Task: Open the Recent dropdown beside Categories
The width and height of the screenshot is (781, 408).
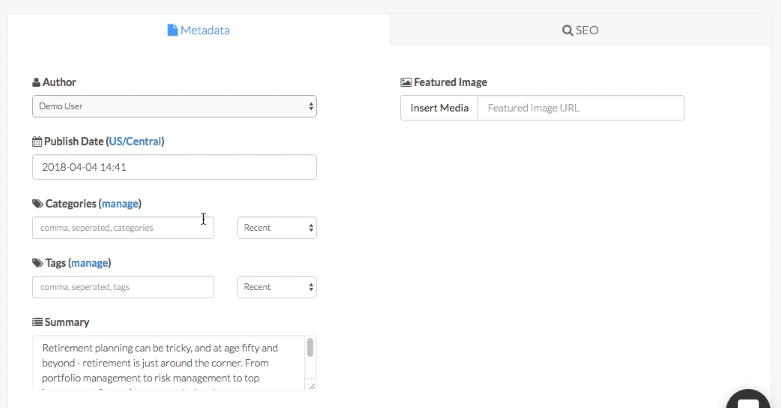Action: click(277, 228)
